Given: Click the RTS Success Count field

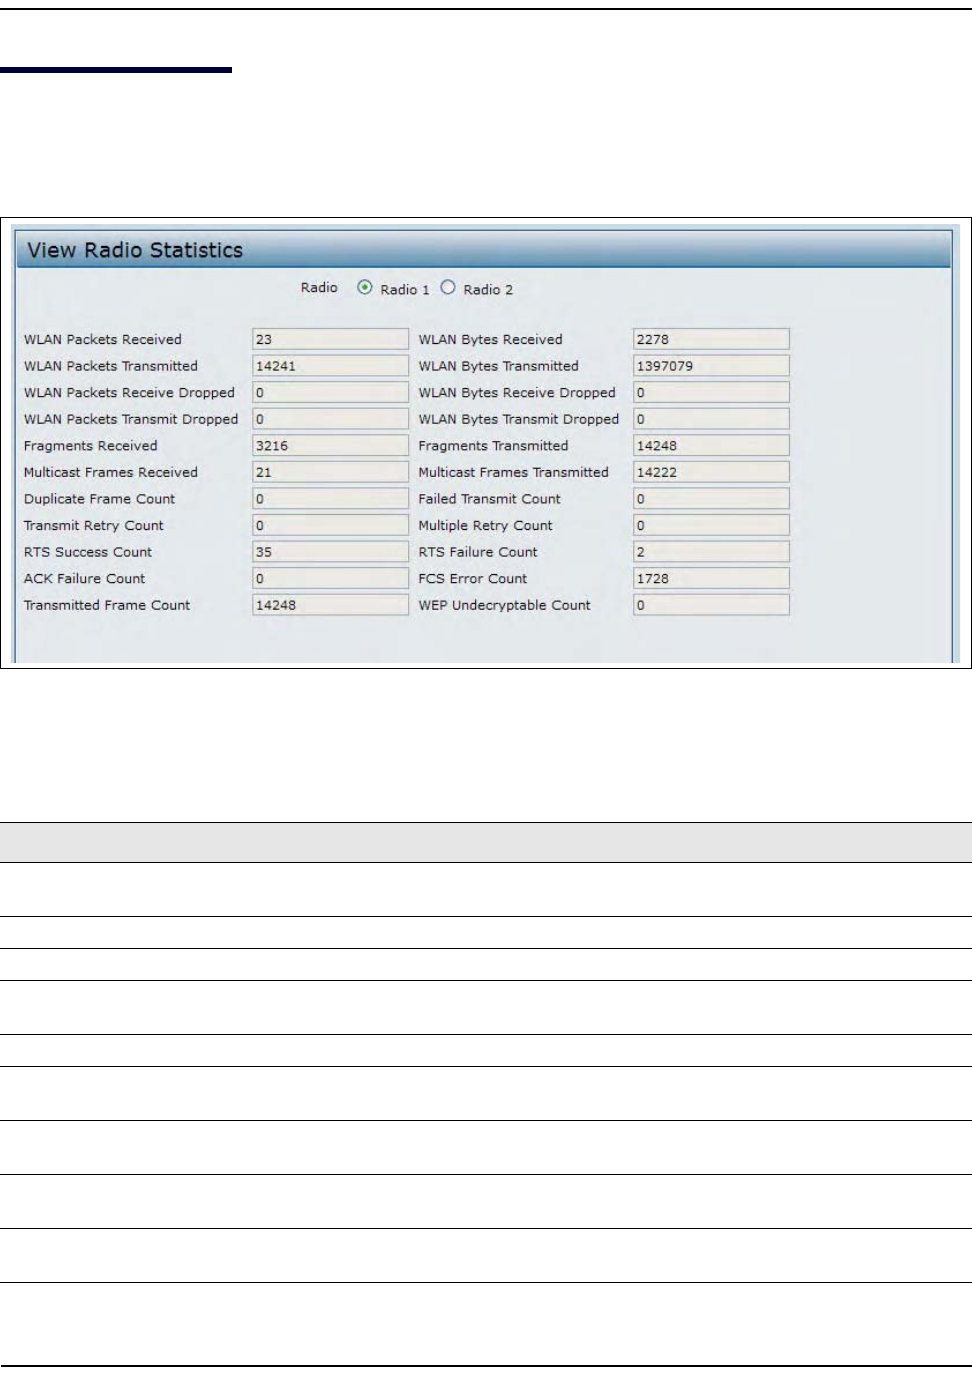Looking at the screenshot, I should click(x=331, y=551).
